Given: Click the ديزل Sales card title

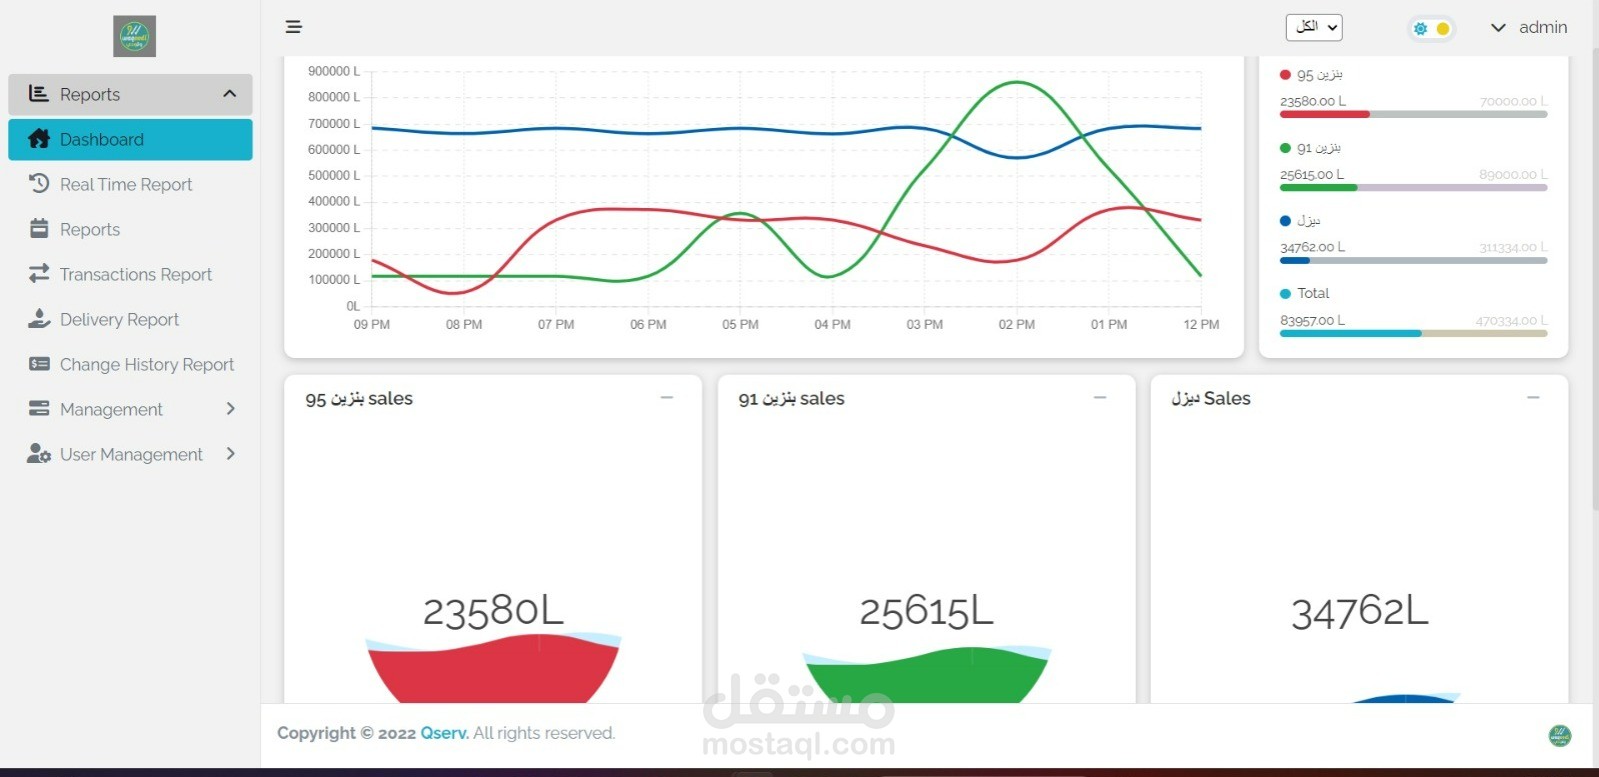Looking at the screenshot, I should 1211,398.
